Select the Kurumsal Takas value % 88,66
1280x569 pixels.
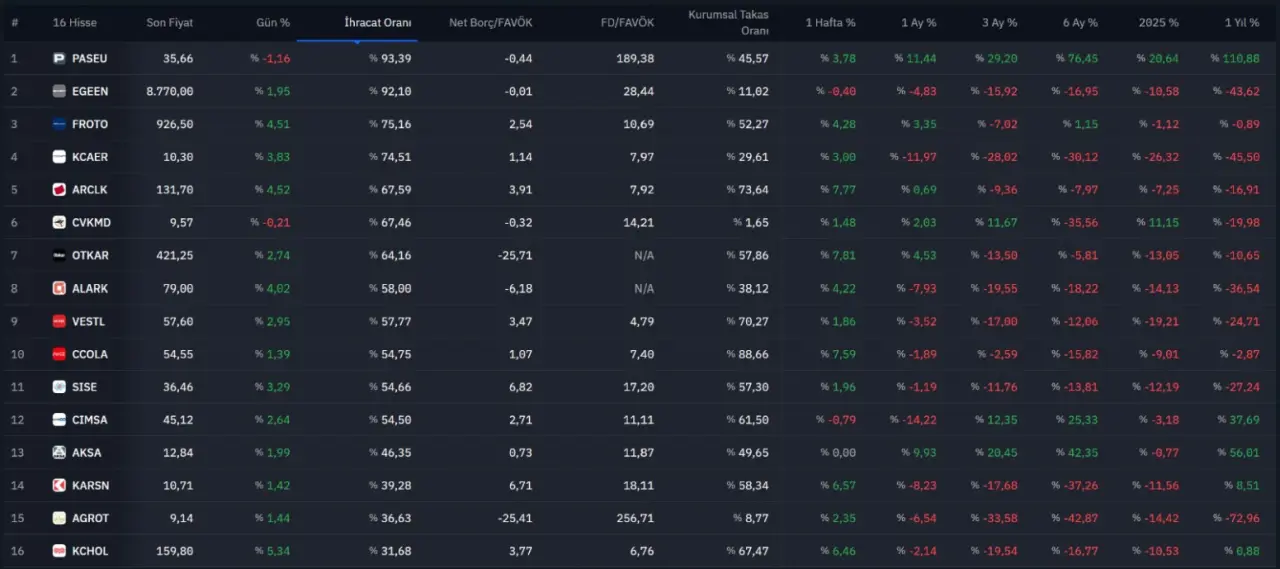747,354
